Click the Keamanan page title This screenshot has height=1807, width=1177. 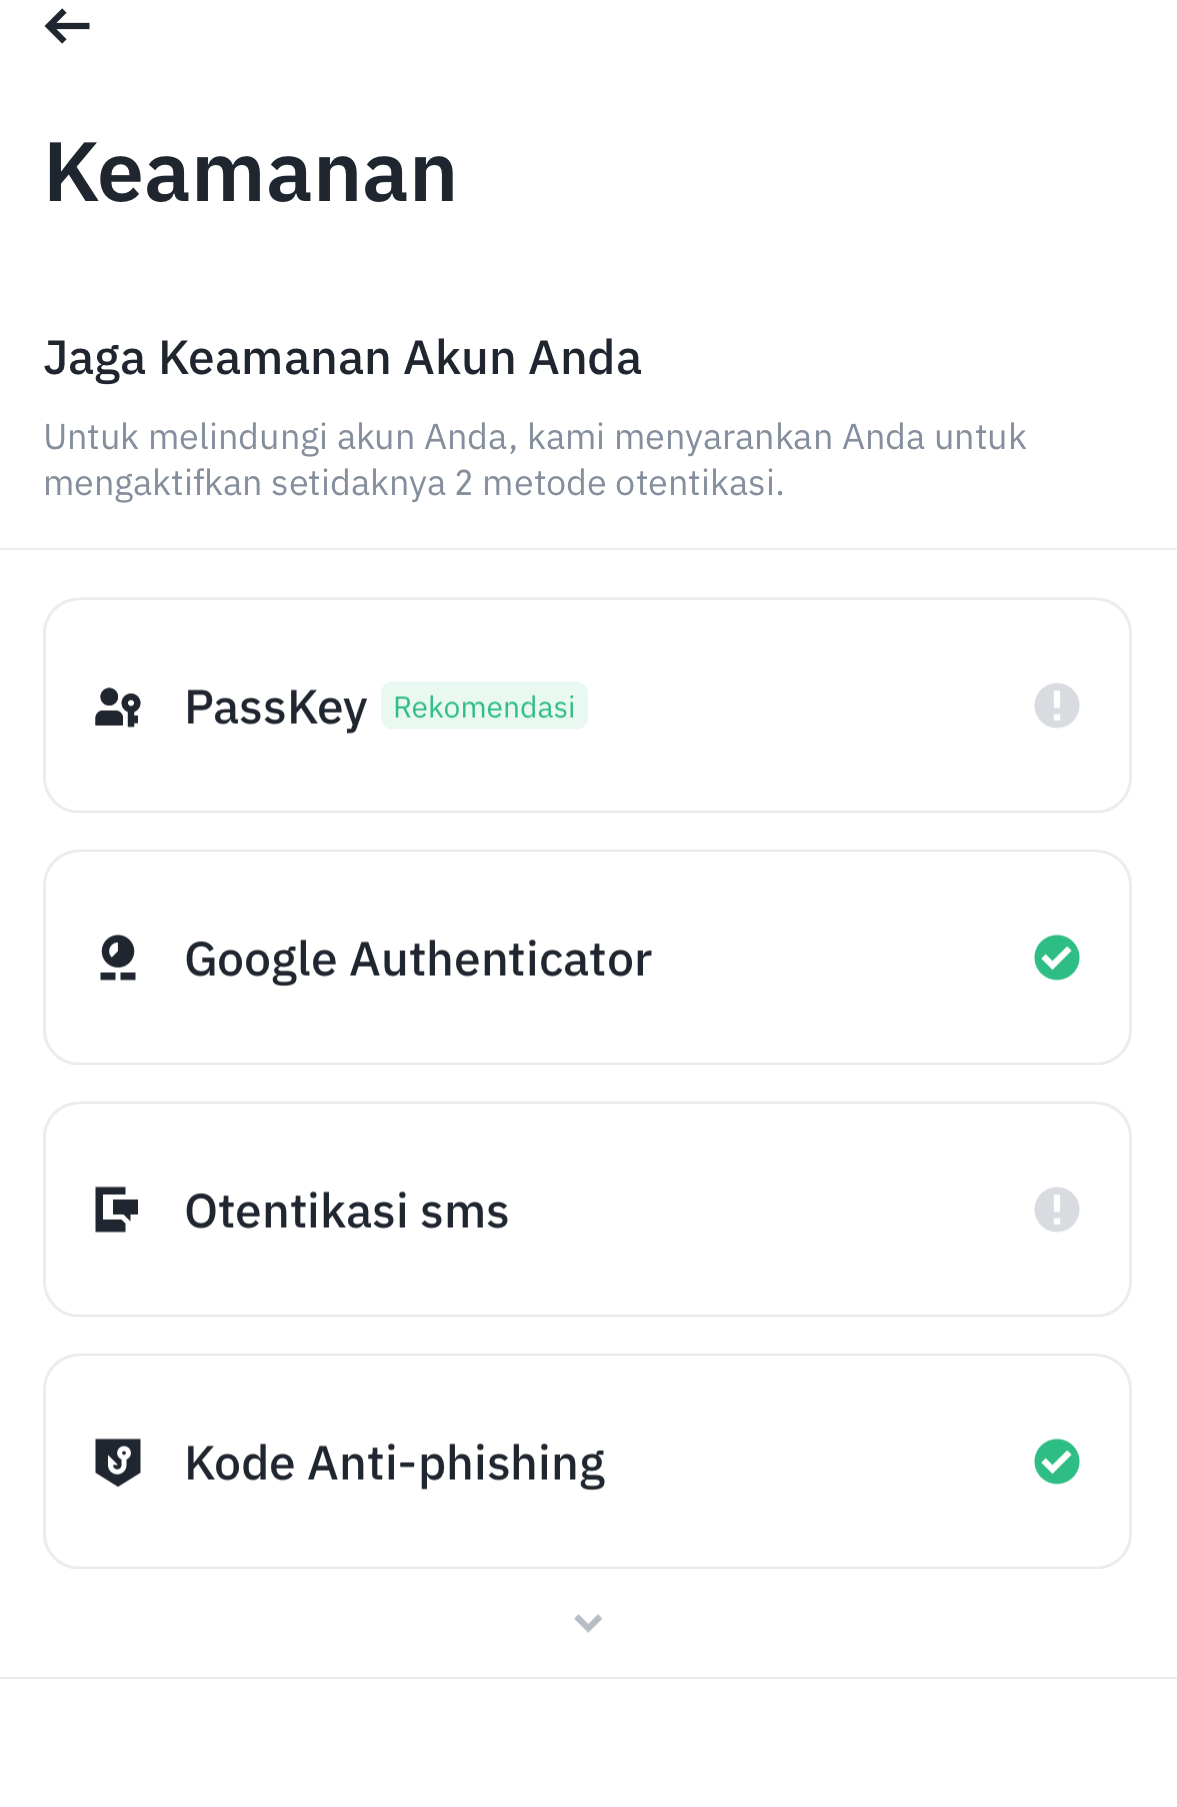[251, 173]
